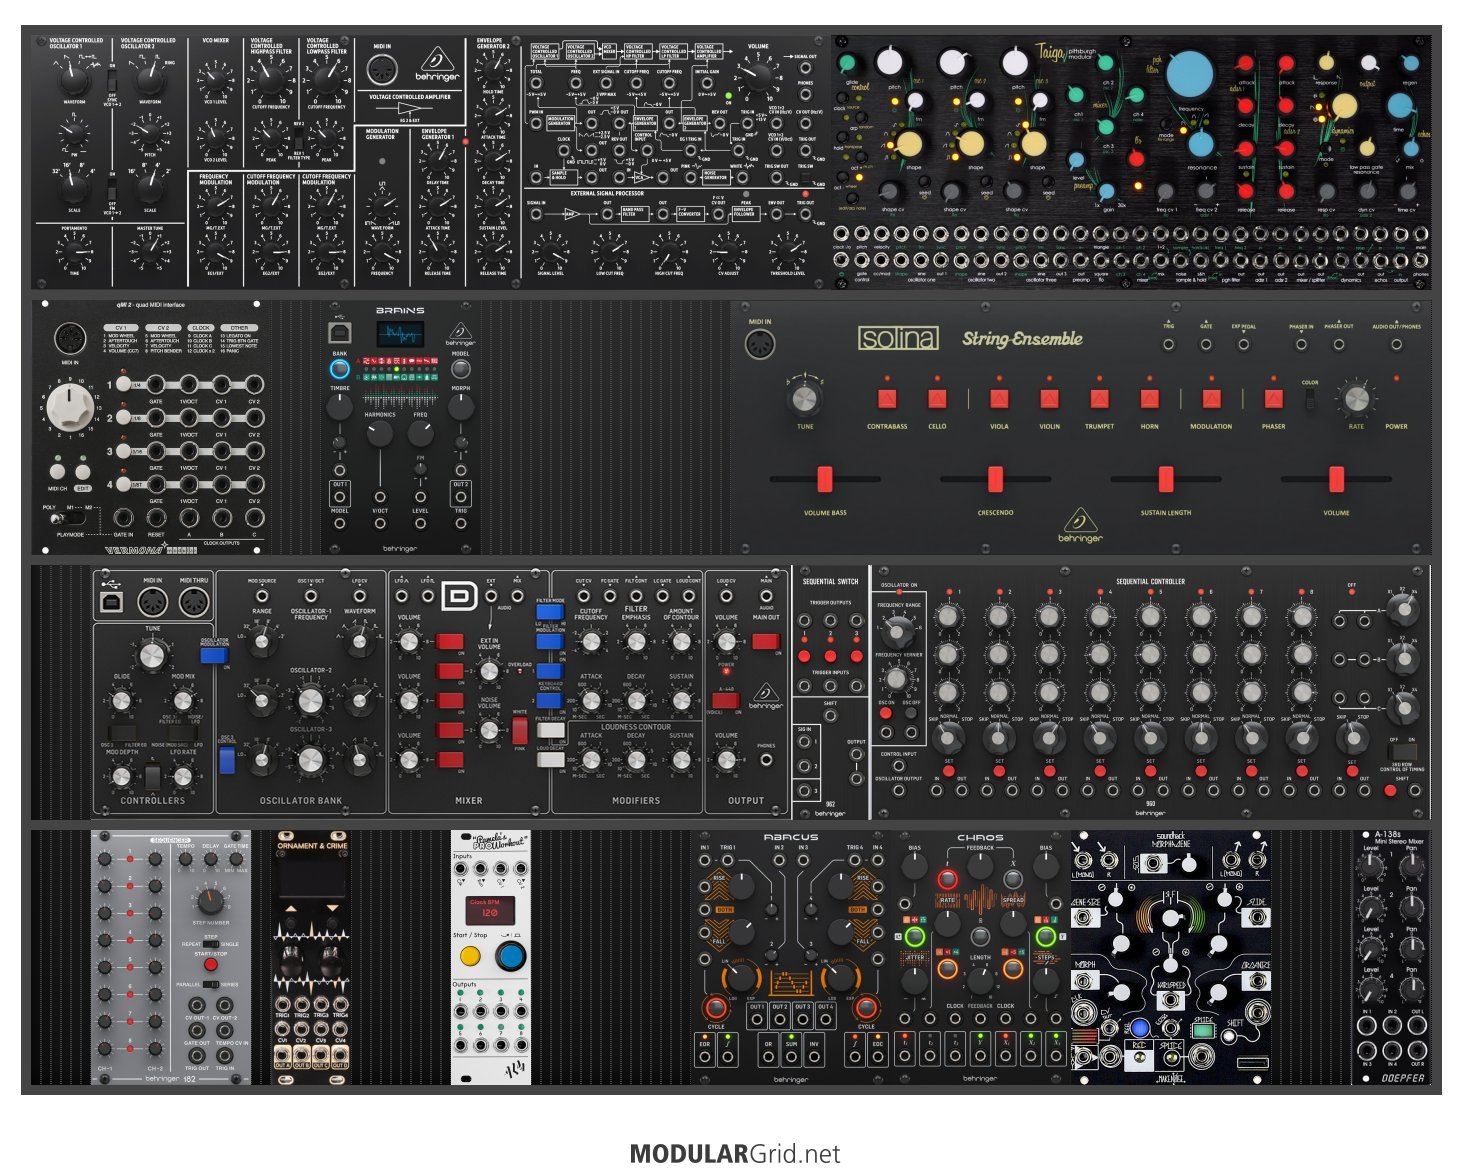1472x1175 pixels.
Task: Click the VOLUME BASS slider on Solina
Action: click(825, 479)
